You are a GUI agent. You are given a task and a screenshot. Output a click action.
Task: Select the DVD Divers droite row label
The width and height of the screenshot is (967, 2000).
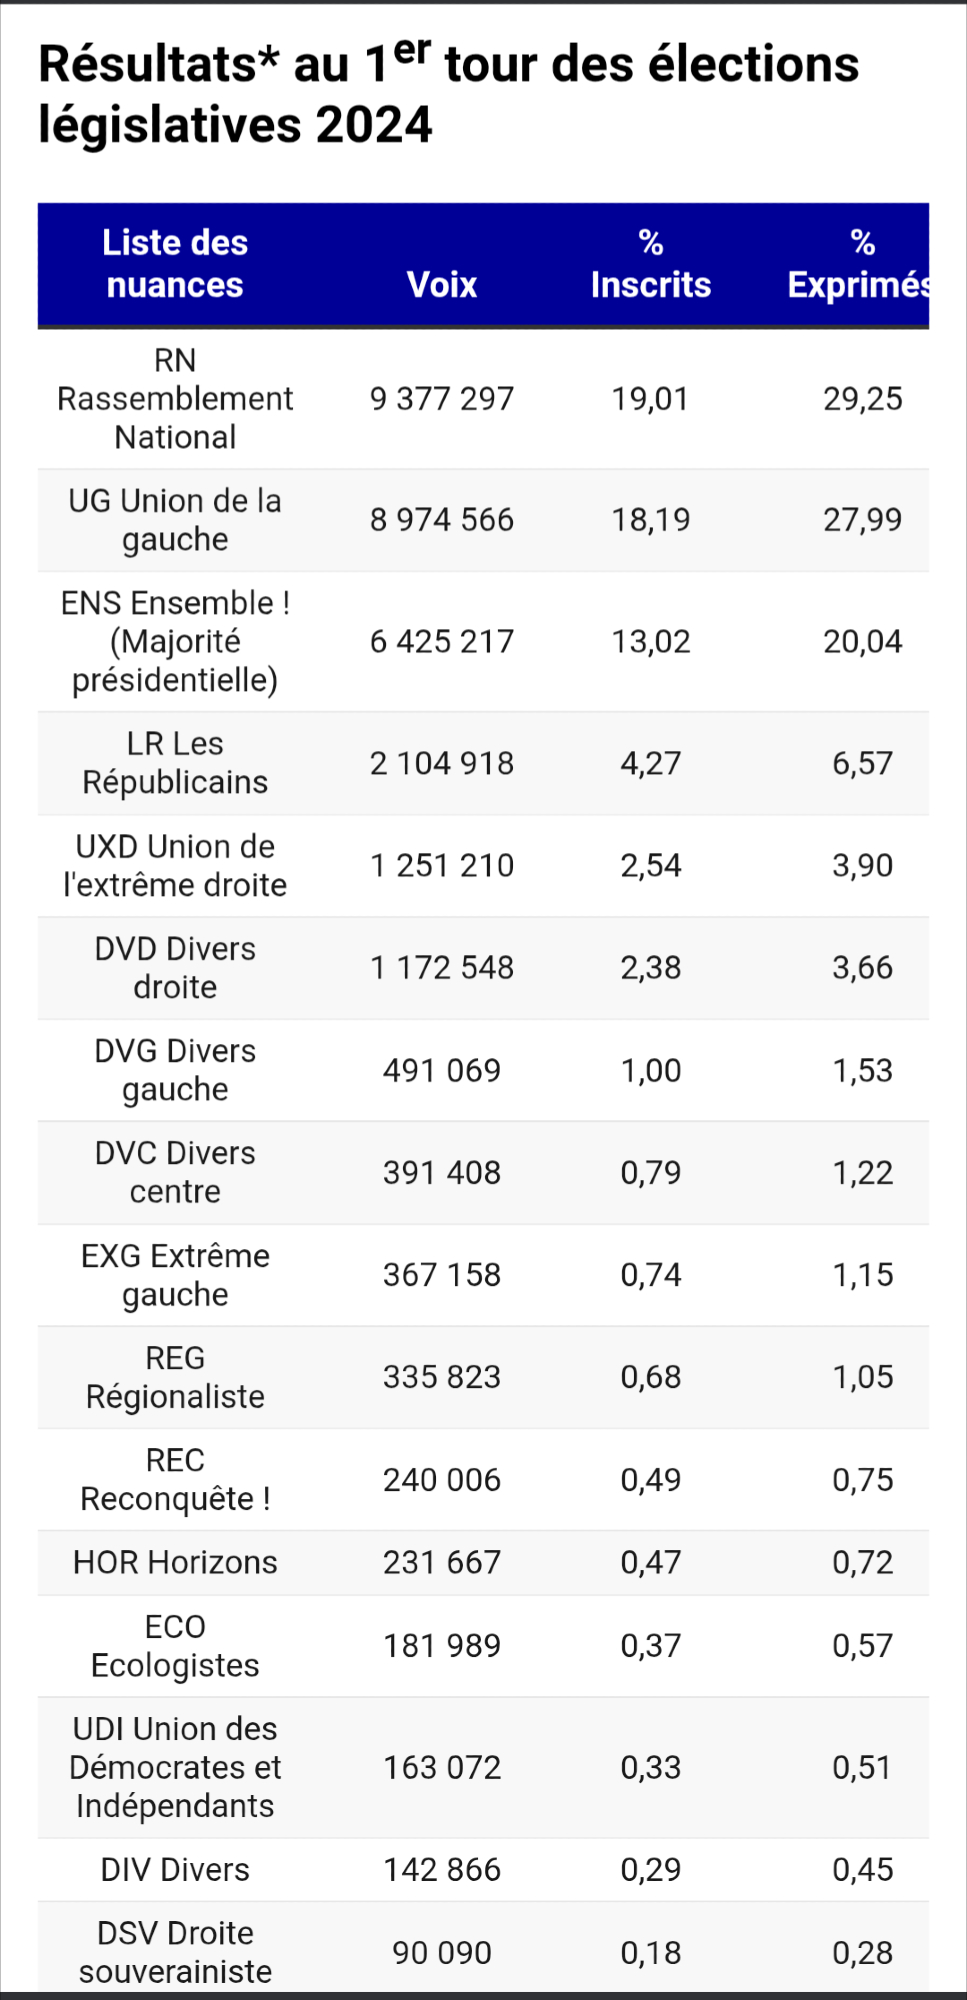pos(175,968)
